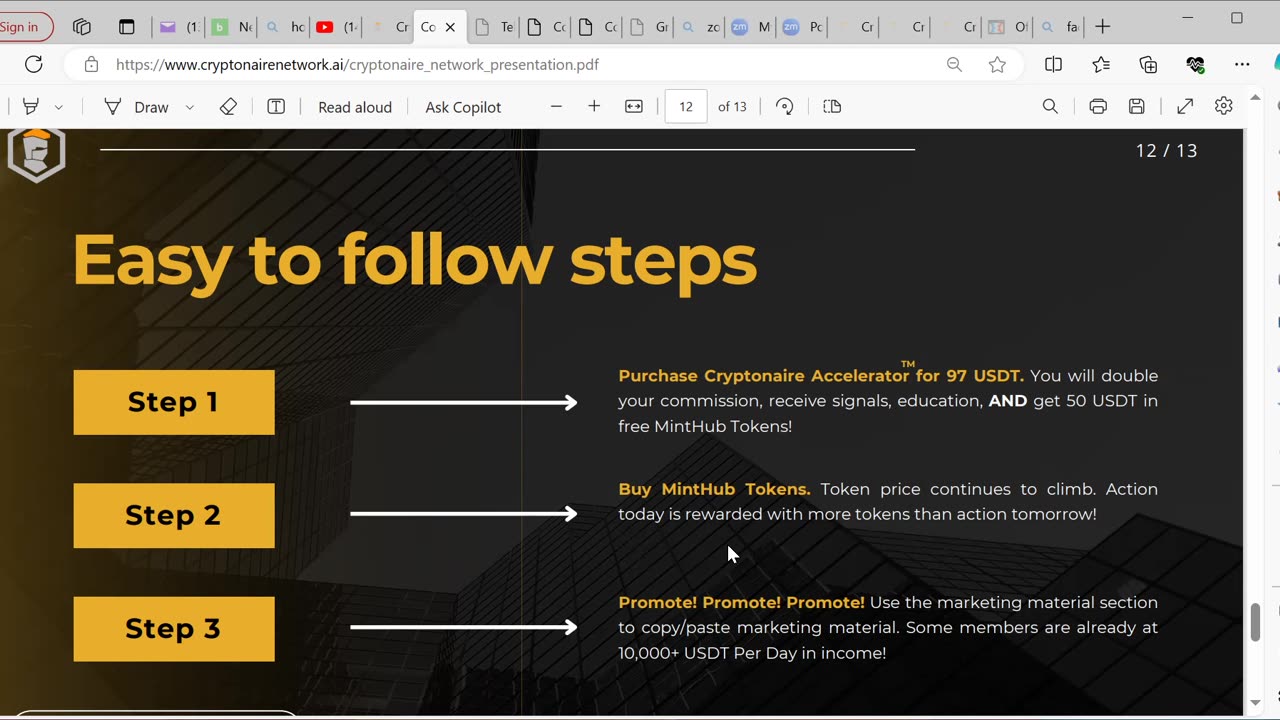Expand the Draw options dropdown arrow
This screenshot has width=1280, height=720.
point(189,107)
